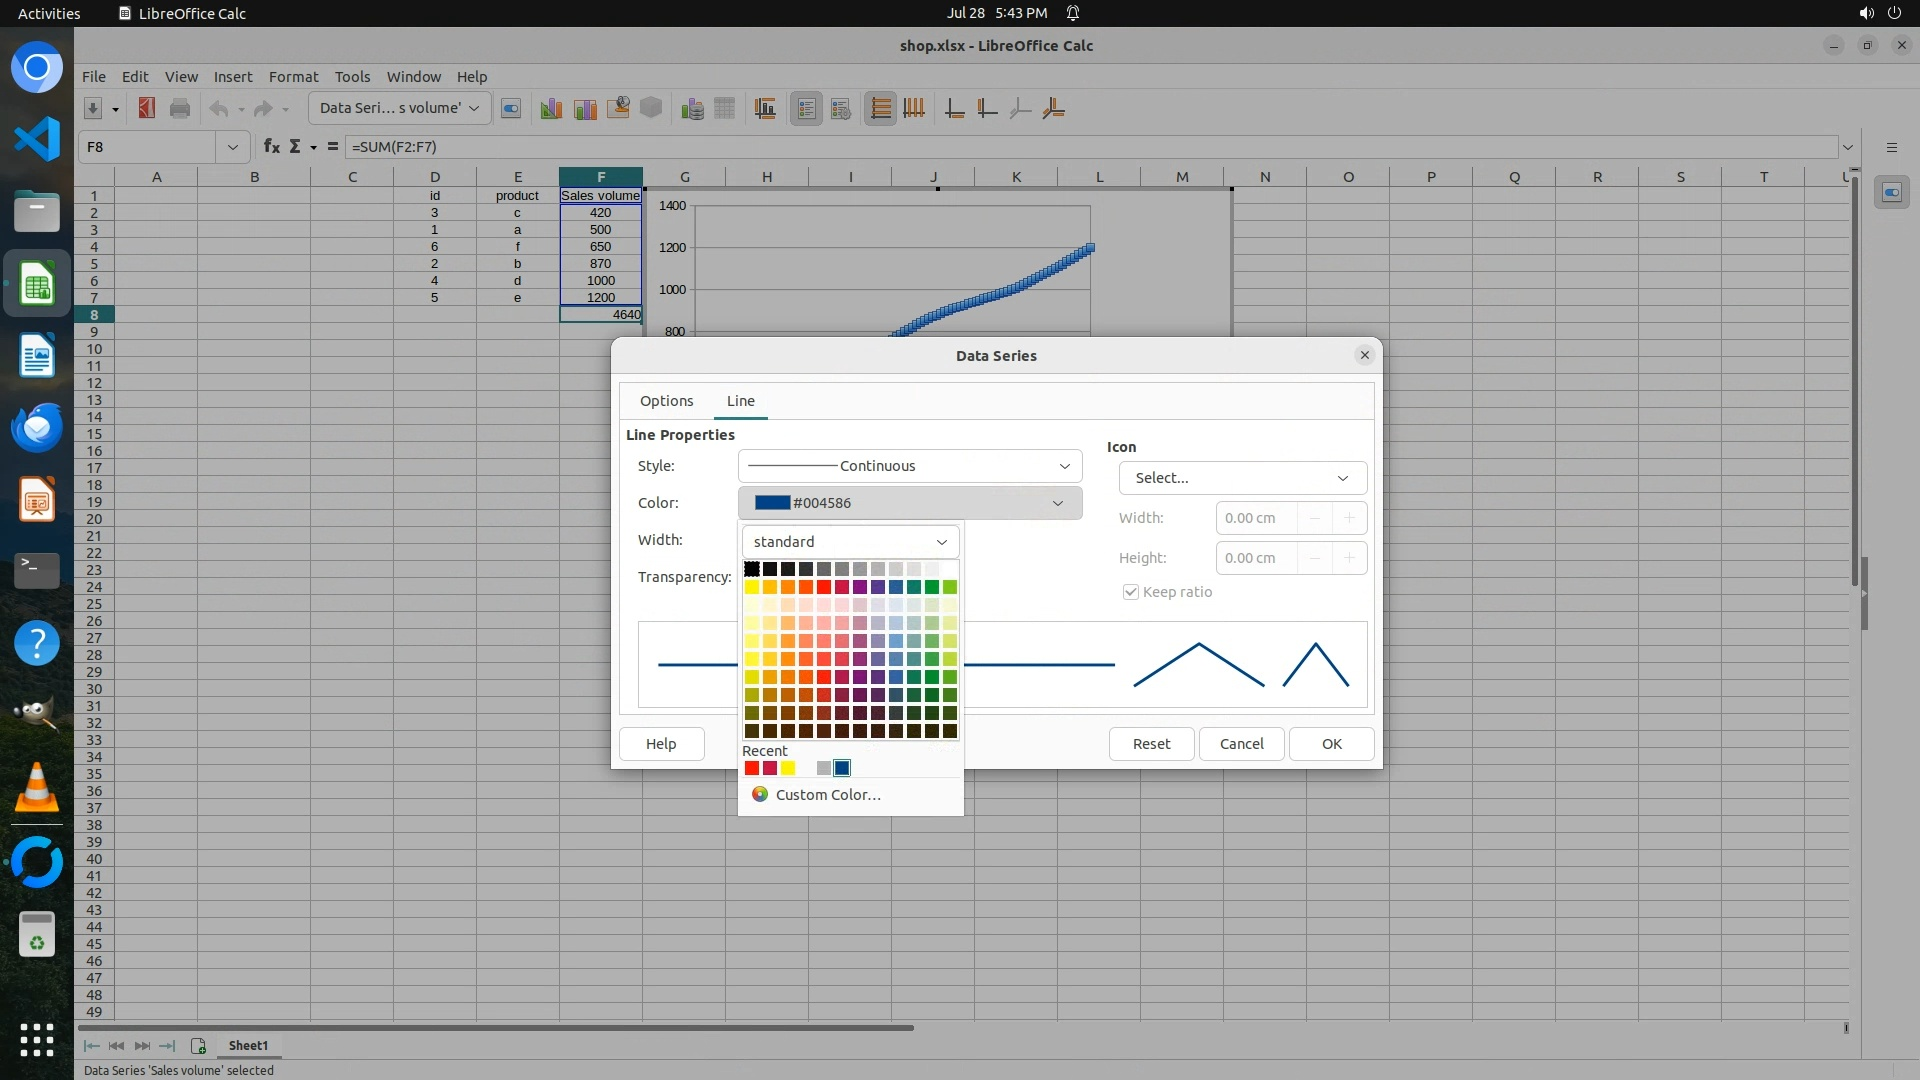Screen dimensions: 1920x1080
Task: Choose Custom Color option
Action: 827,795
